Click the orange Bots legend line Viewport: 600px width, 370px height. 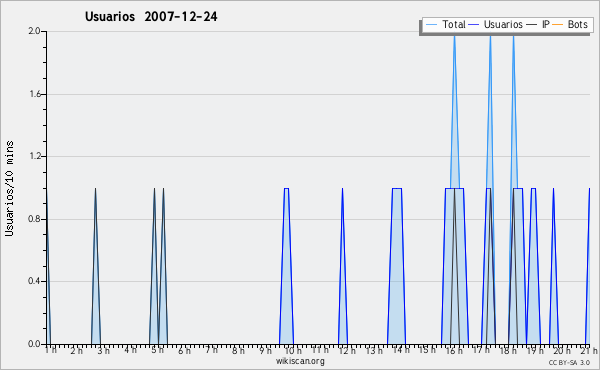pos(558,25)
